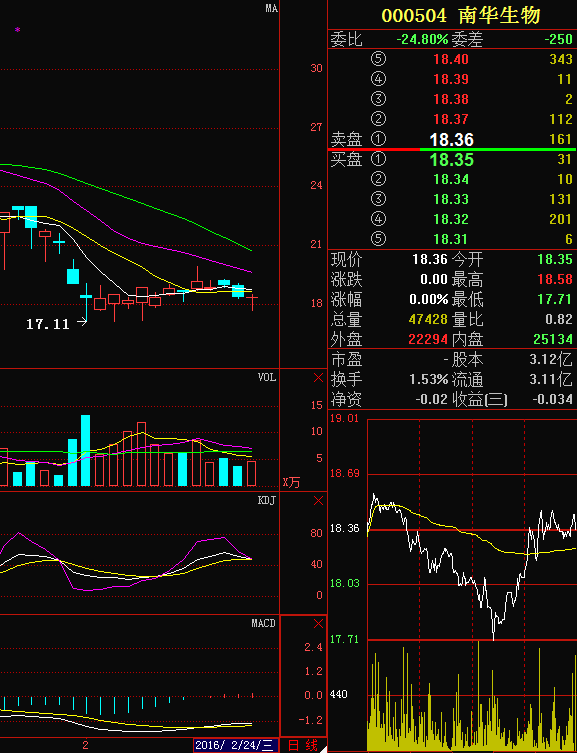Click the intraday volume label 440
The width and height of the screenshot is (577, 753).
coord(339,694)
